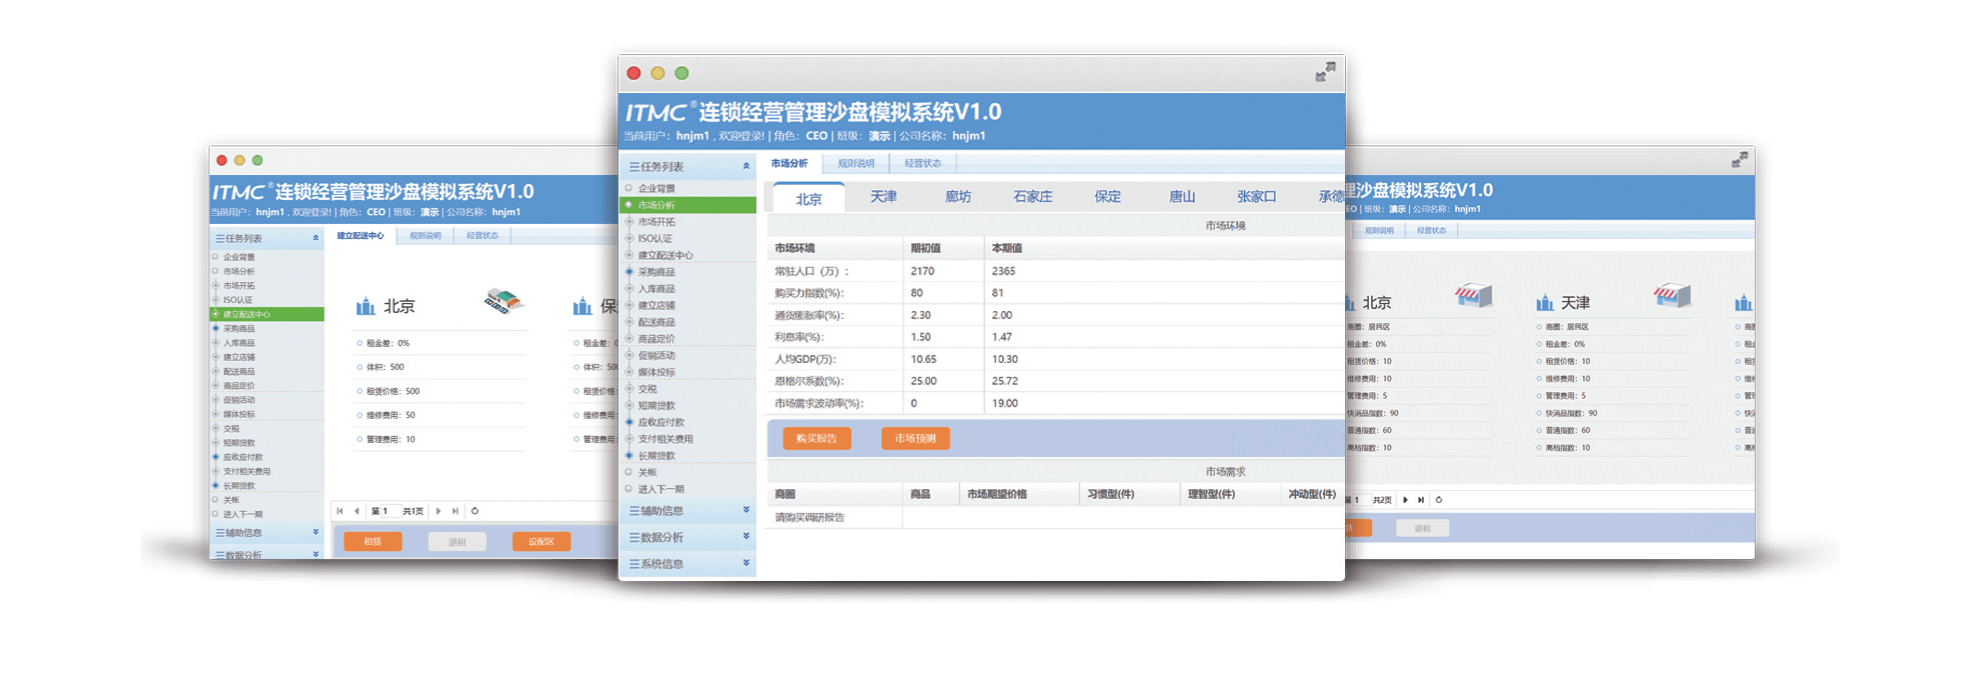
Task: Open the 规则说明 tab in center window
Action: click(x=856, y=163)
